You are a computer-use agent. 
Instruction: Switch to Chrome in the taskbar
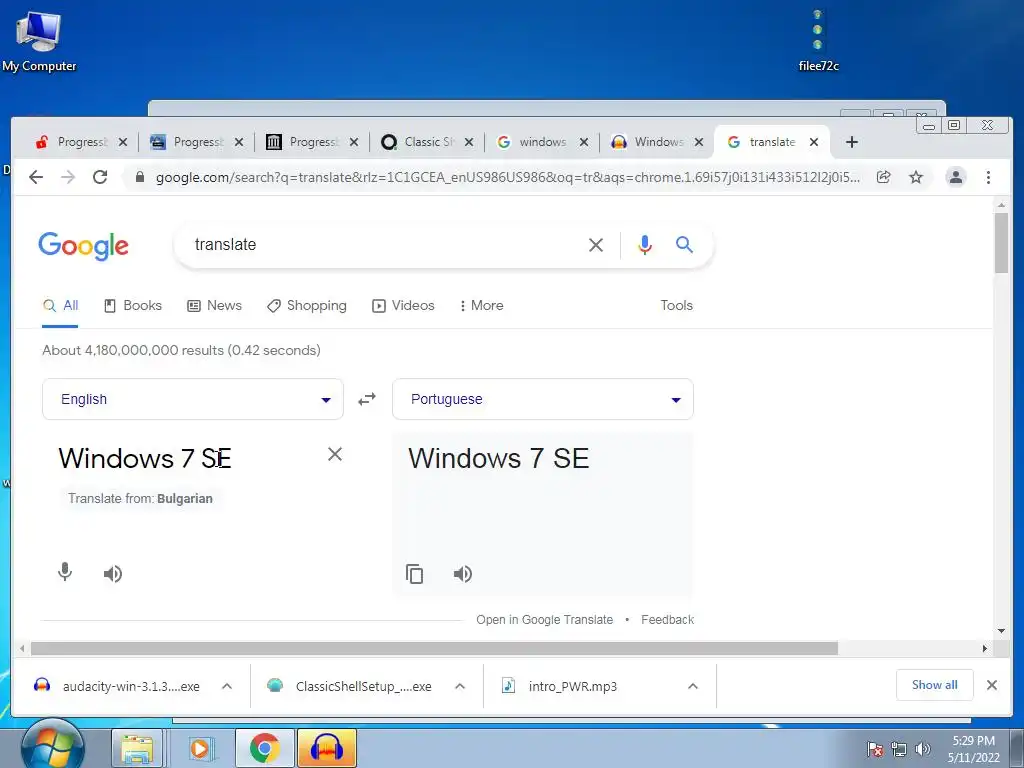click(264, 748)
